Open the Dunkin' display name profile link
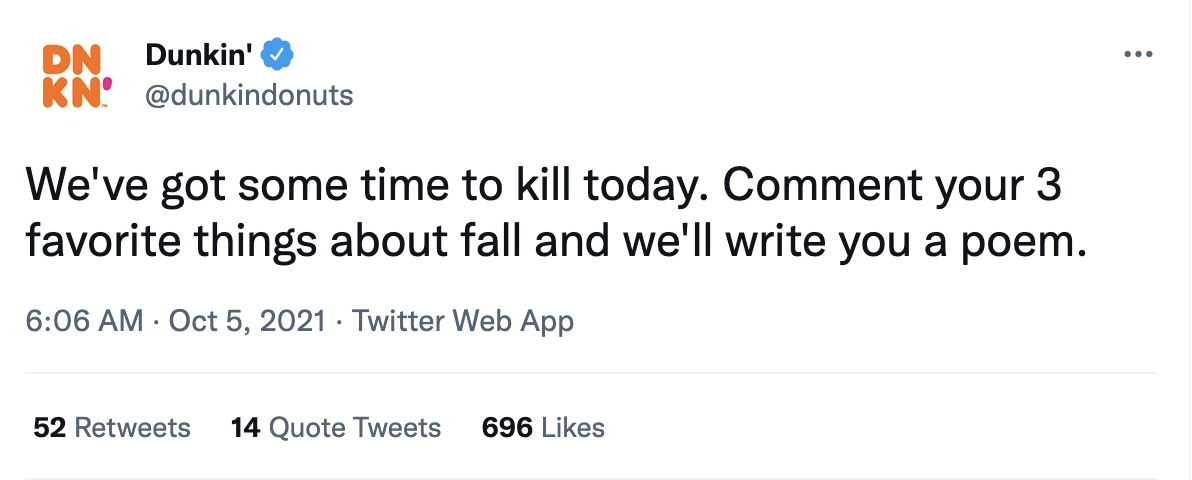1192x480 pixels. click(x=199, y=54)
